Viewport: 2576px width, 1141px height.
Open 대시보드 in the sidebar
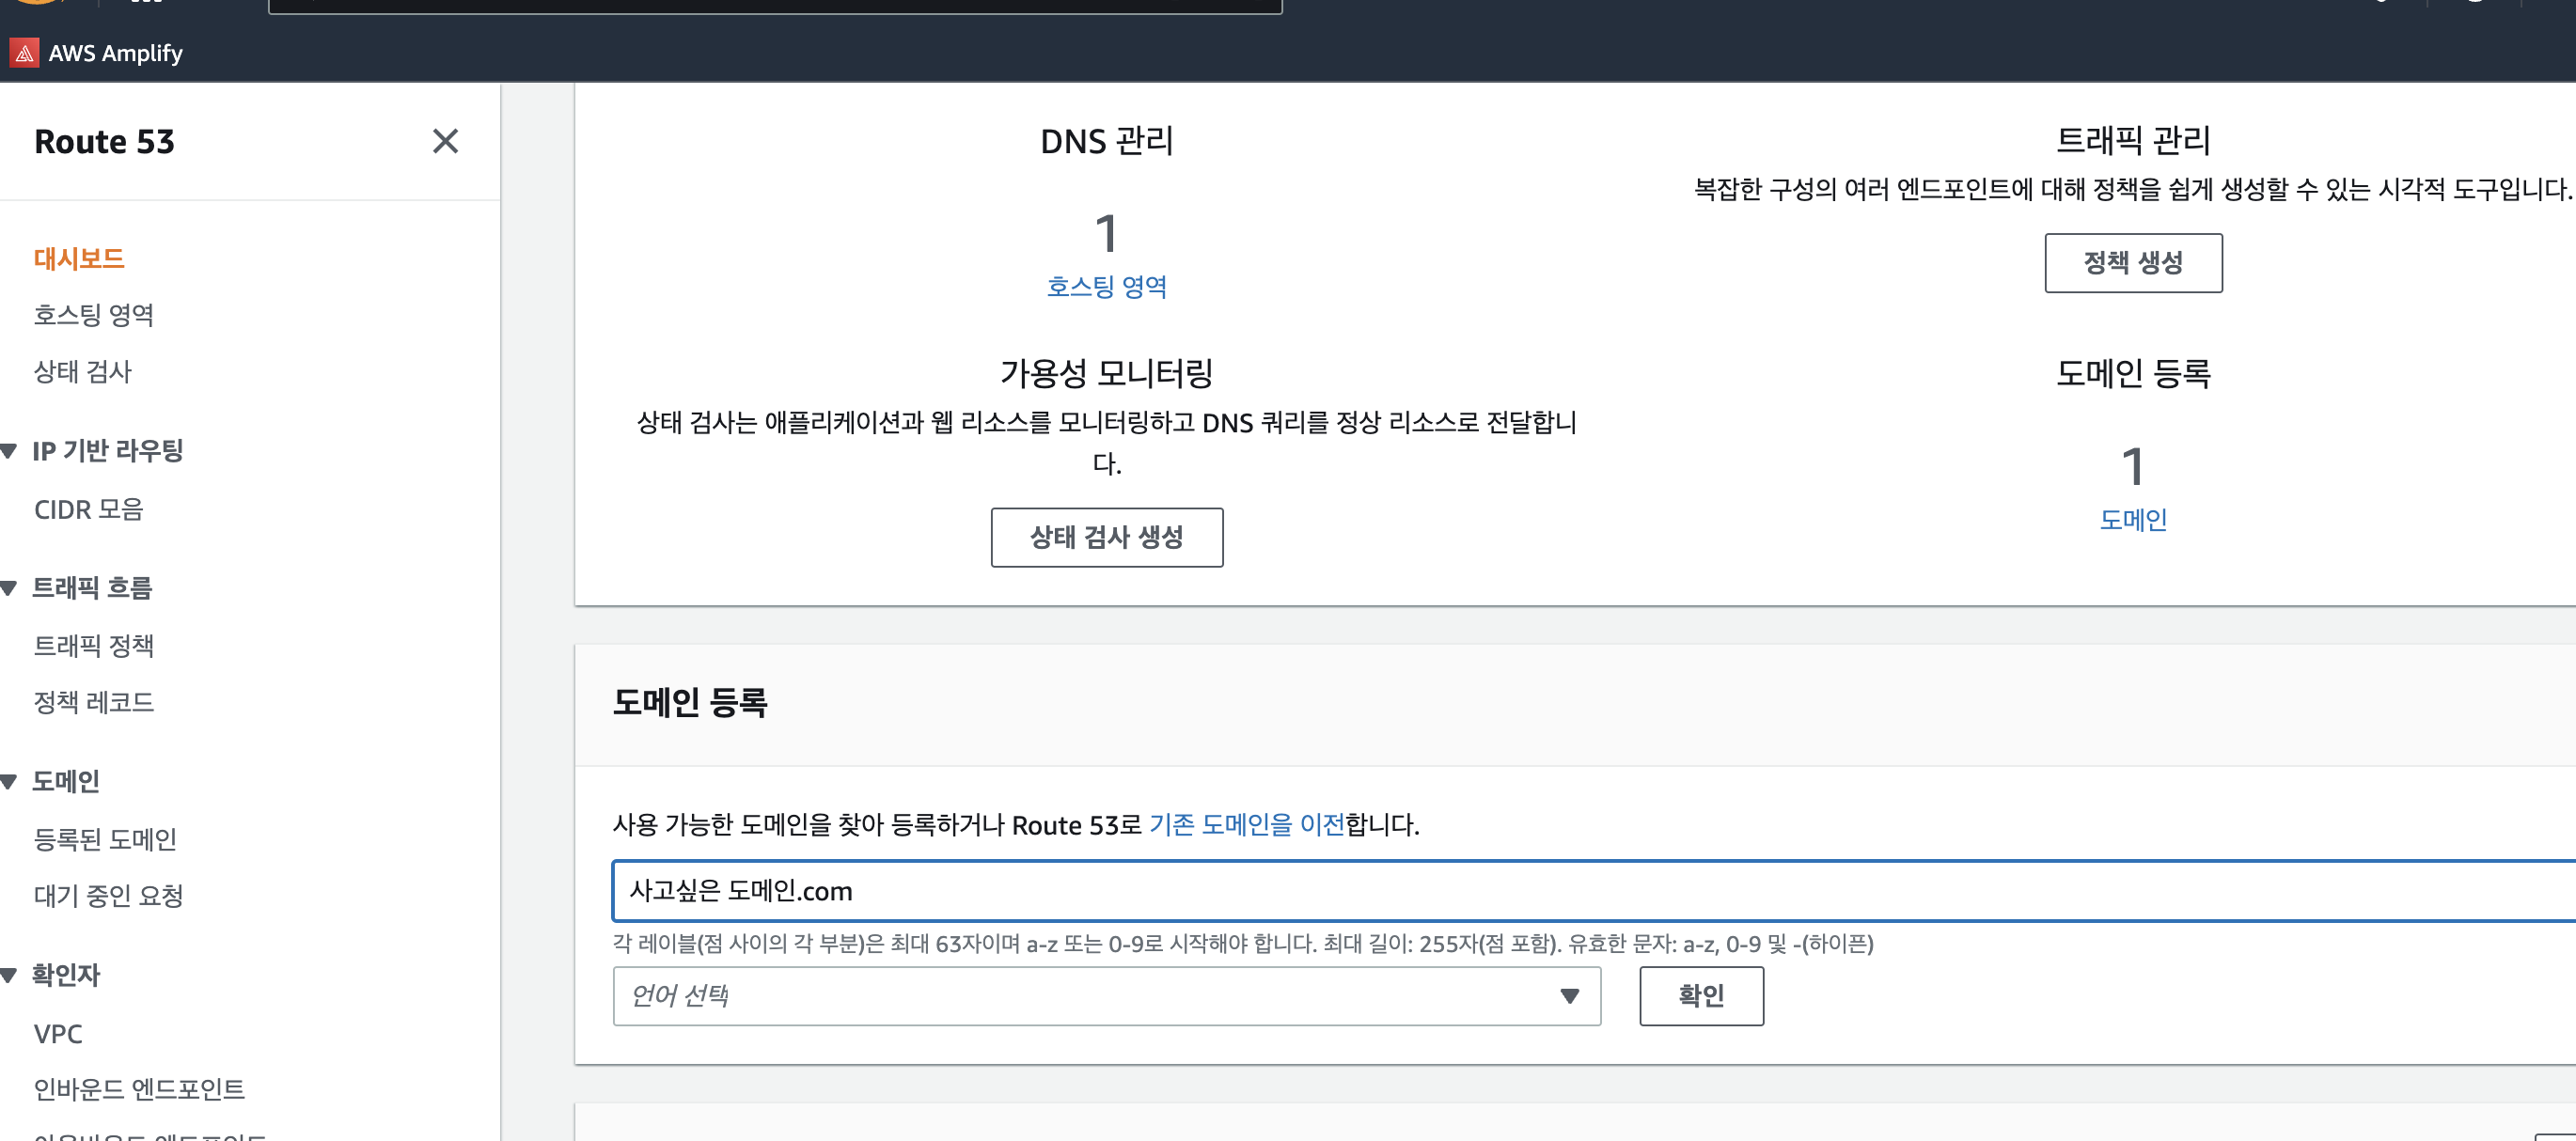[79, 259]
